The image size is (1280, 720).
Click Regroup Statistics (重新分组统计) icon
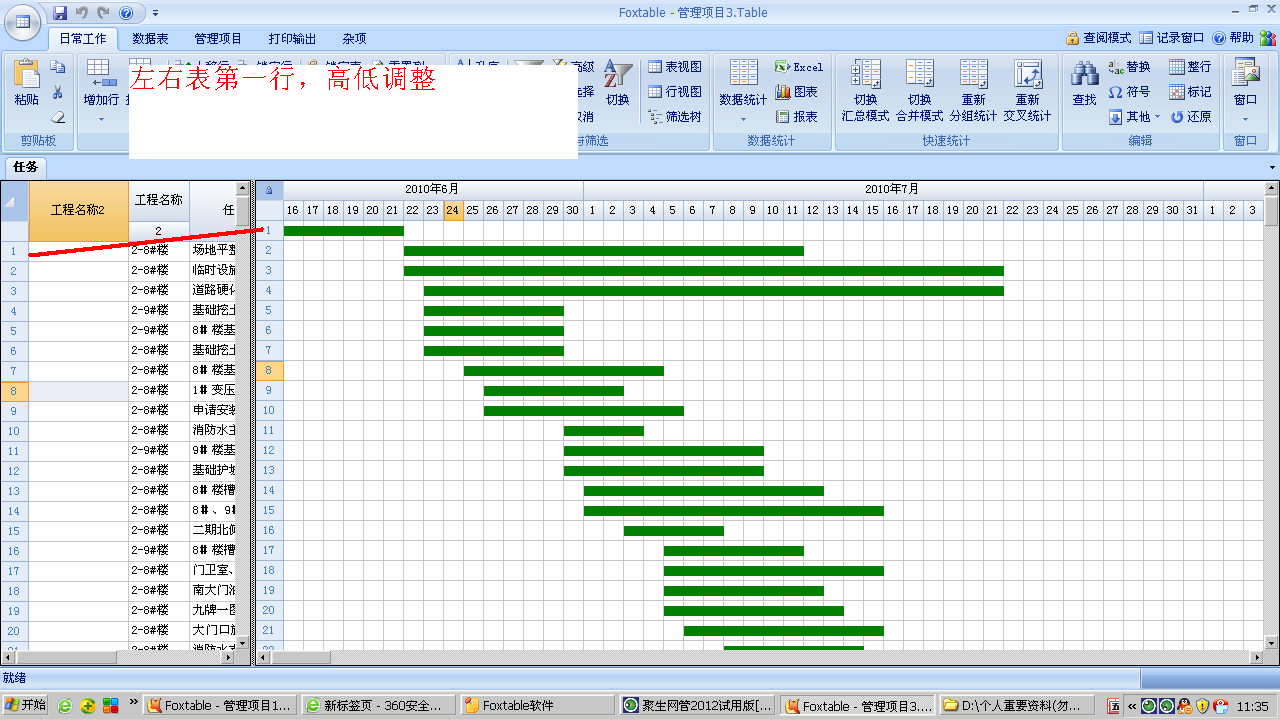[x=973, y=90]
